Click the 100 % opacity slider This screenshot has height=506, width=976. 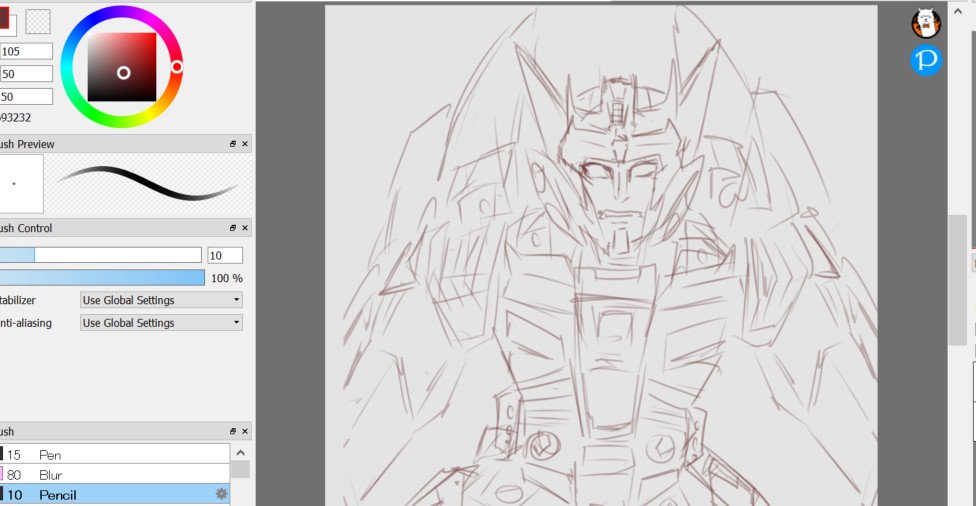102,278
